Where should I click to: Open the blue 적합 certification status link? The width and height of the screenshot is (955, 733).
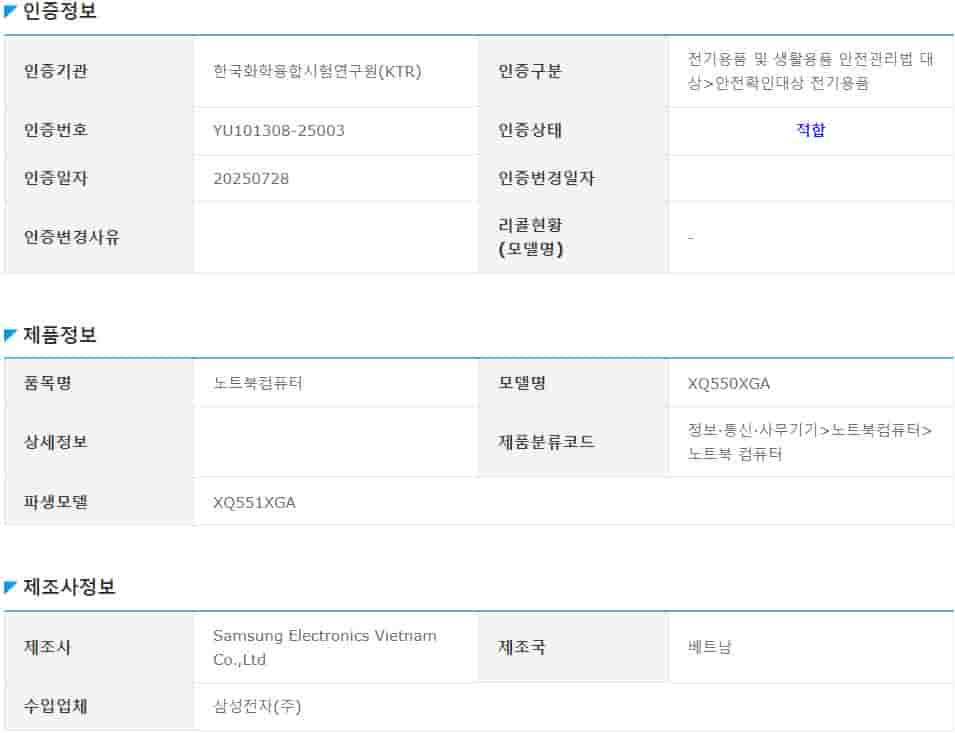pos(811,130)
